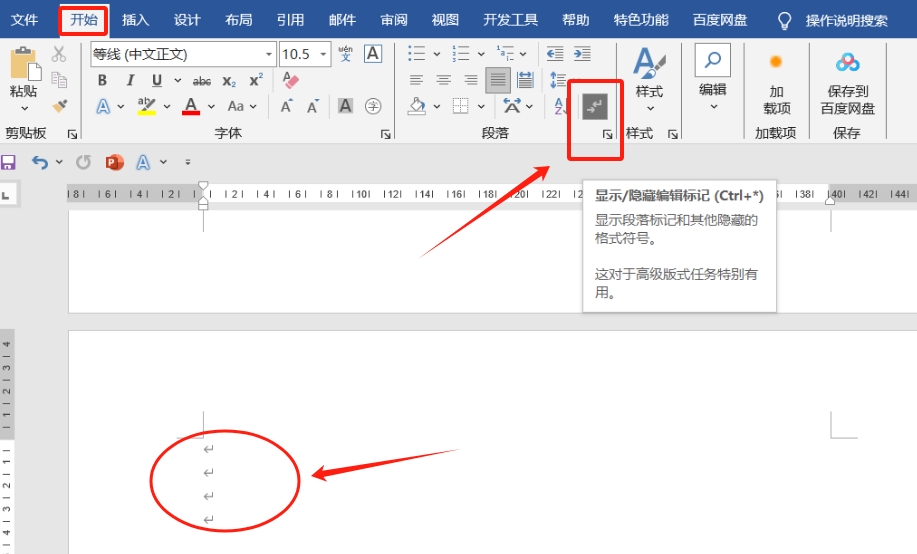Image resolution: width=917 pixels, height=554 pixels.
Task: Toggle Italic formatting
Action: tap(130, 80)
